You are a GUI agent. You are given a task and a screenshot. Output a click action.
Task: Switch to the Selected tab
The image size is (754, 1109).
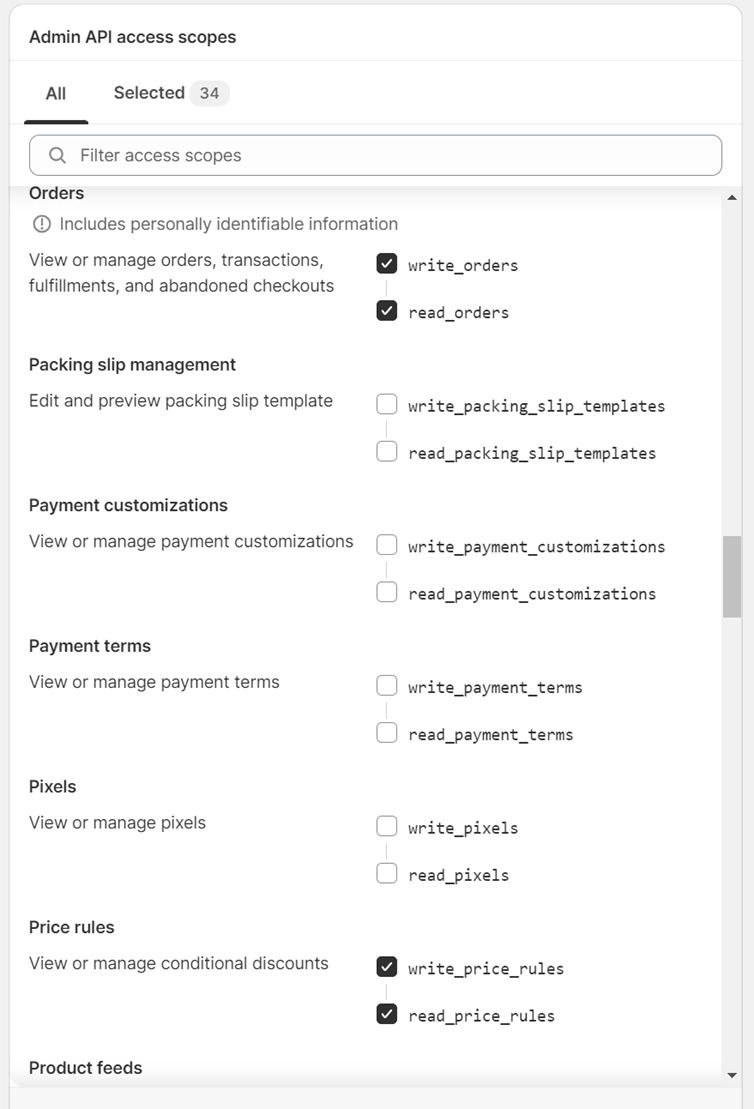(171, 93)
